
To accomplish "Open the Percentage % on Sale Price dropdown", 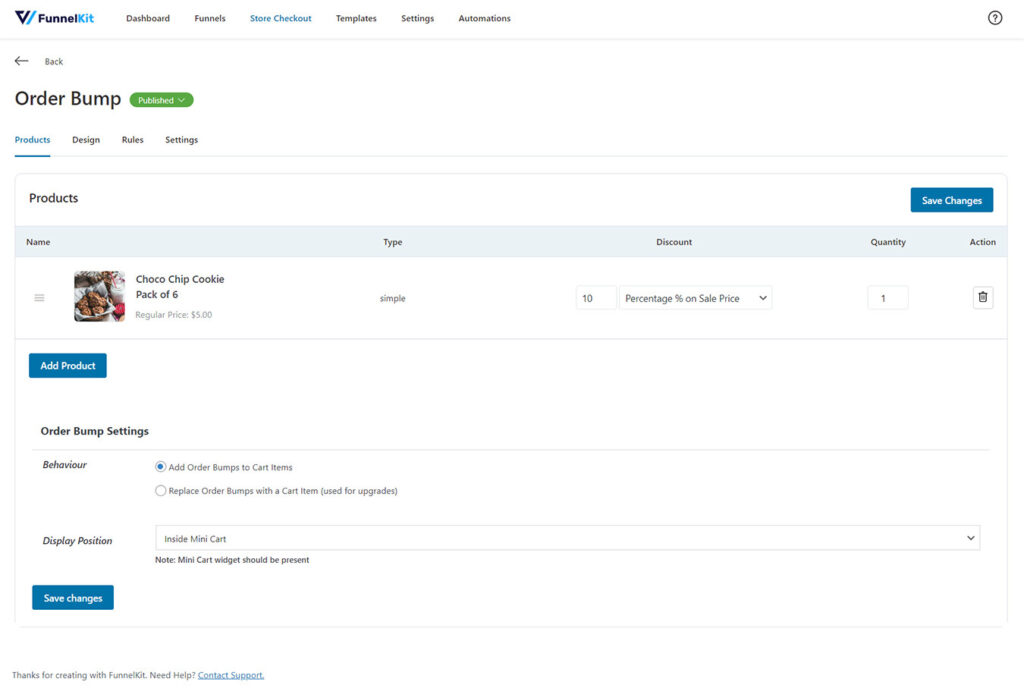I will [x=696, y=298].
